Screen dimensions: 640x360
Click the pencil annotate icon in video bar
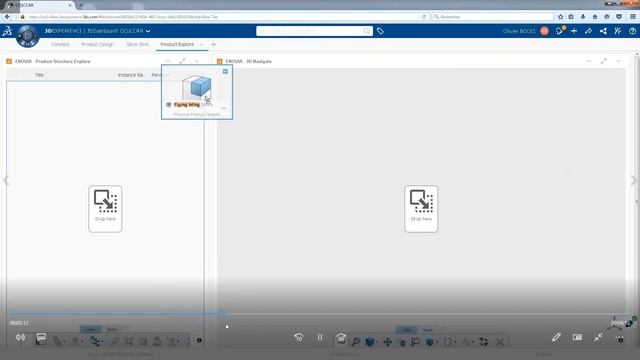[556, 338]
